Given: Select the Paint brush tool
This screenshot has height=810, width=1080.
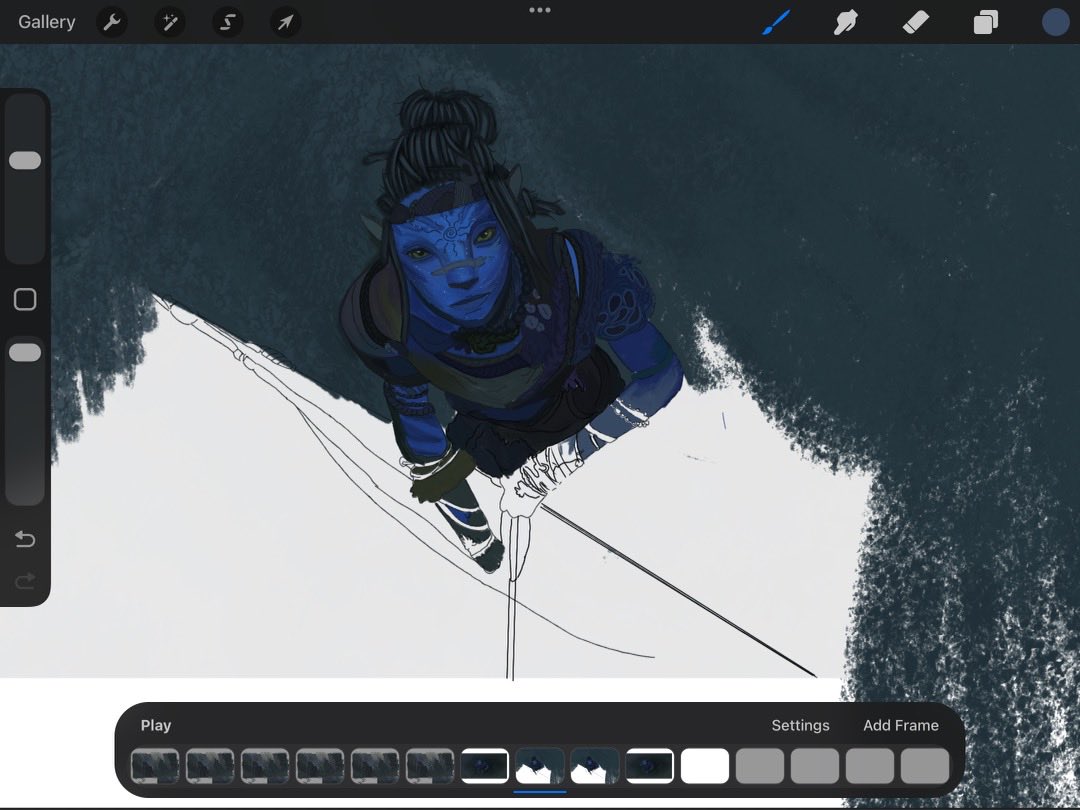Looking at the screenshot, I should coord(776,22).
